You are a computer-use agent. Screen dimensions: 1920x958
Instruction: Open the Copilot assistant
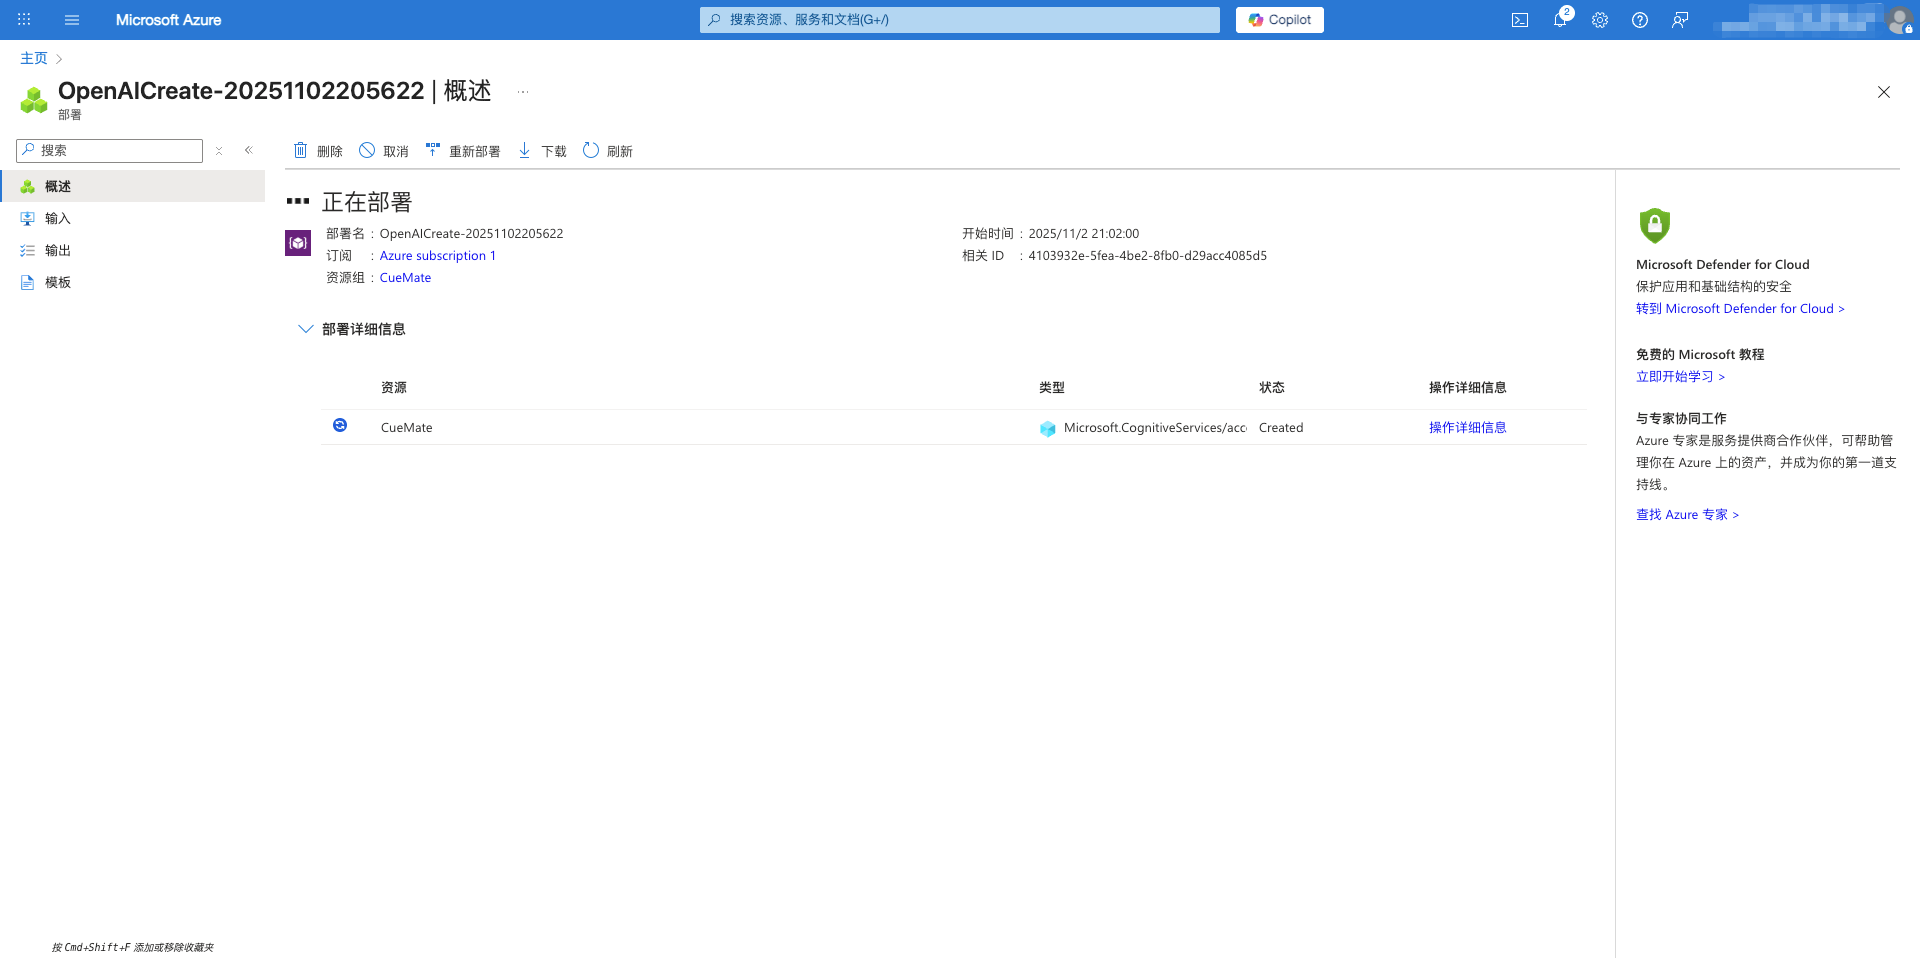pyautogui.click(x=1279, y=19)
